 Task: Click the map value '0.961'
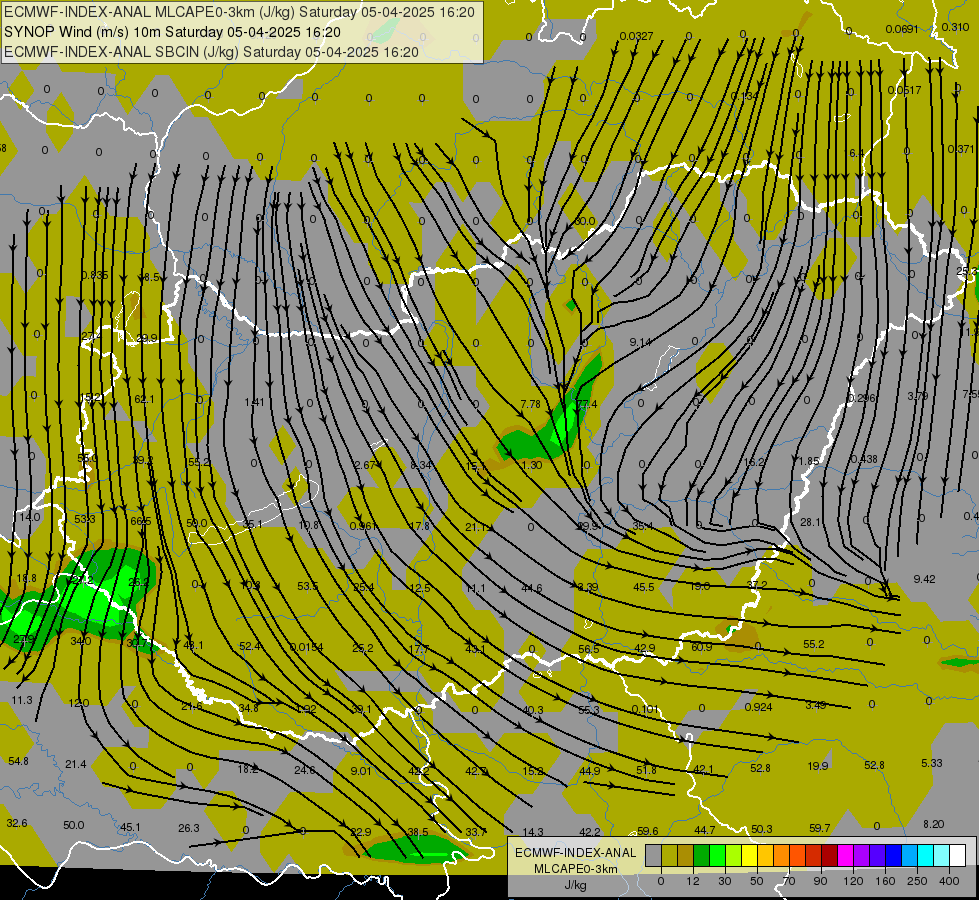click(363, 526)
